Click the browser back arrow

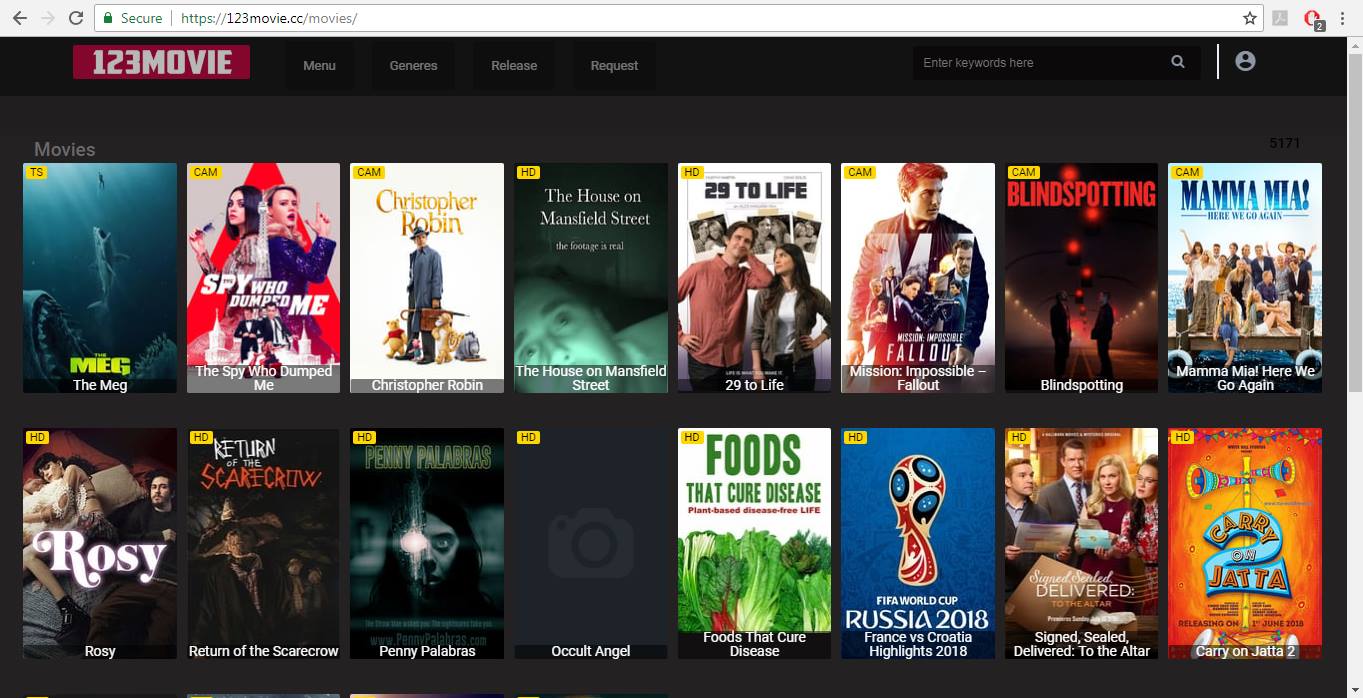click(19, 18)
